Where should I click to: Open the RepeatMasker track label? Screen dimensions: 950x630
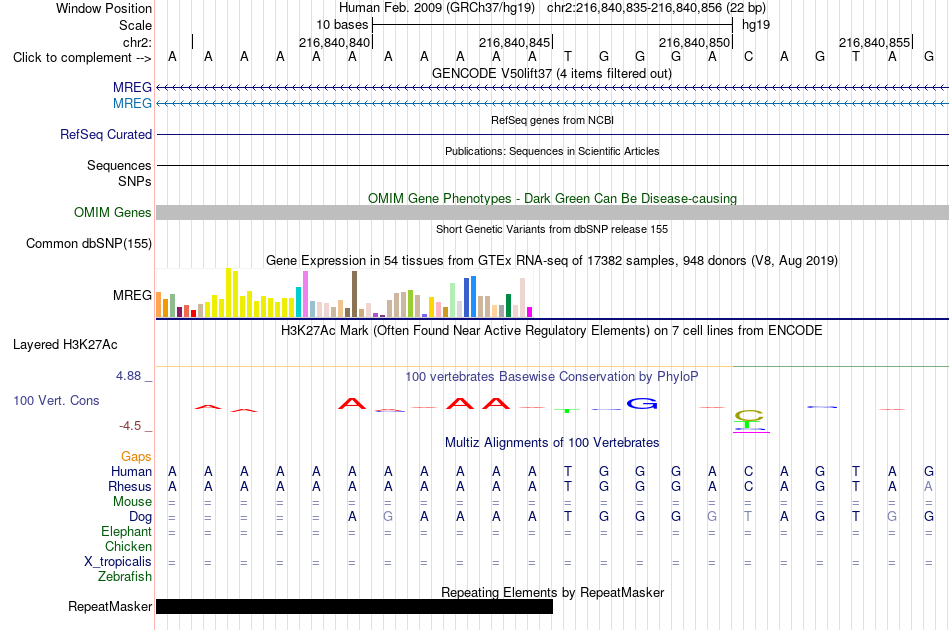coord(110,606)
